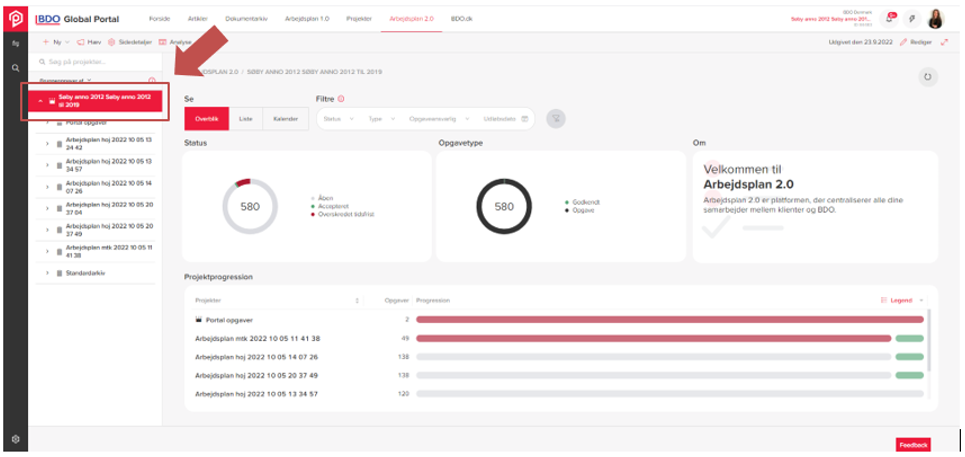The height and width of the screenshot is (457, 965).
Task: Open the Status filter dropdown
Action: 338,119
